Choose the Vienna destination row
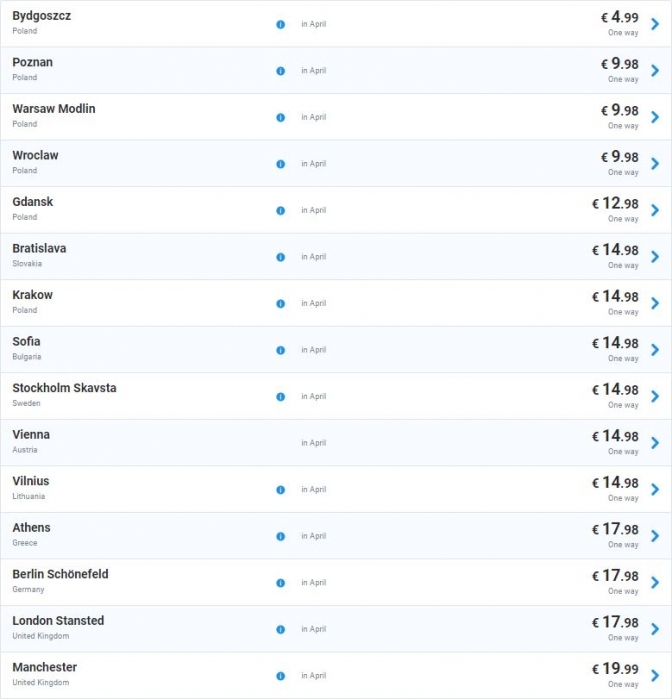 pyautogui.click(x=336, y=443)
